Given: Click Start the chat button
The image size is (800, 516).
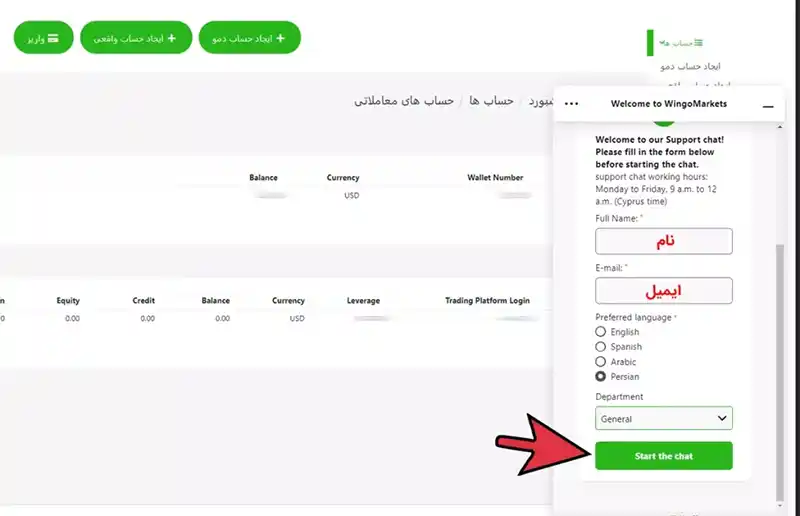Looking at the screenshot, I should tap(663, 456).
